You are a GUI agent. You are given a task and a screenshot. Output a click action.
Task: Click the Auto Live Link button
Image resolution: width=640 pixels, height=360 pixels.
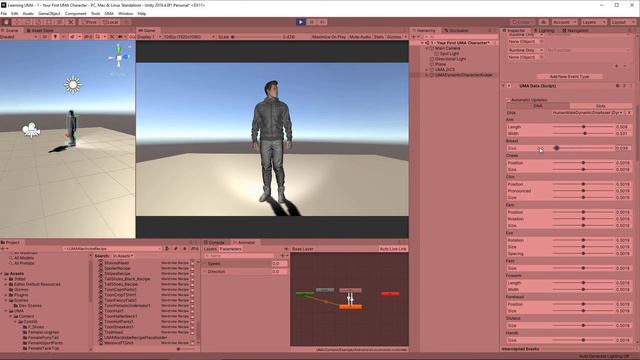pos(393,249)
